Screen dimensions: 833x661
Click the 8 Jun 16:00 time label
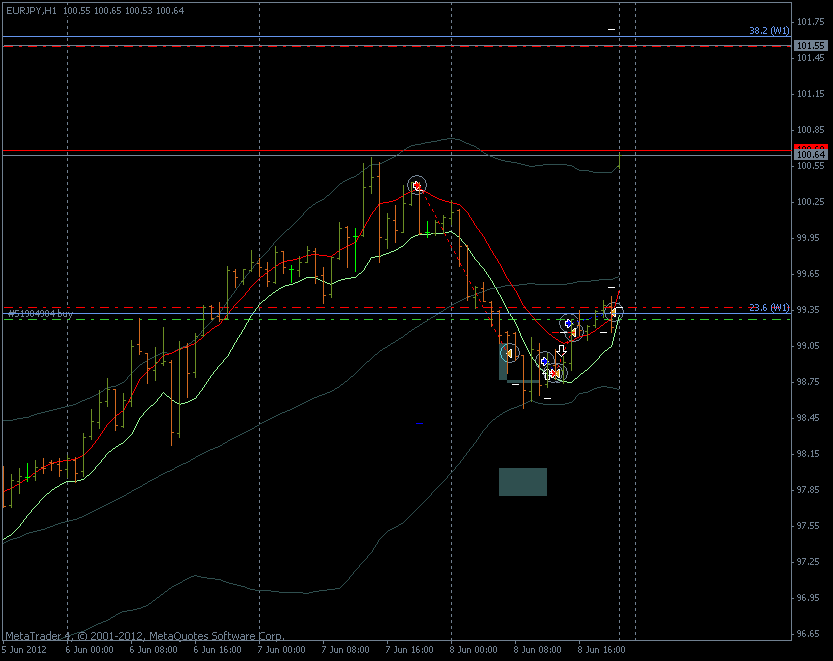[x=601, y=650]
